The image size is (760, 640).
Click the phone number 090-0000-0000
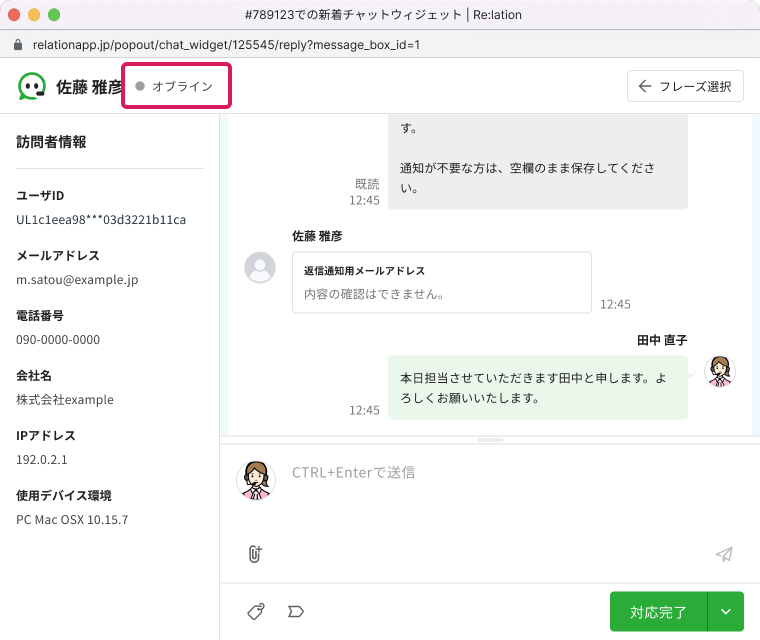58,339
